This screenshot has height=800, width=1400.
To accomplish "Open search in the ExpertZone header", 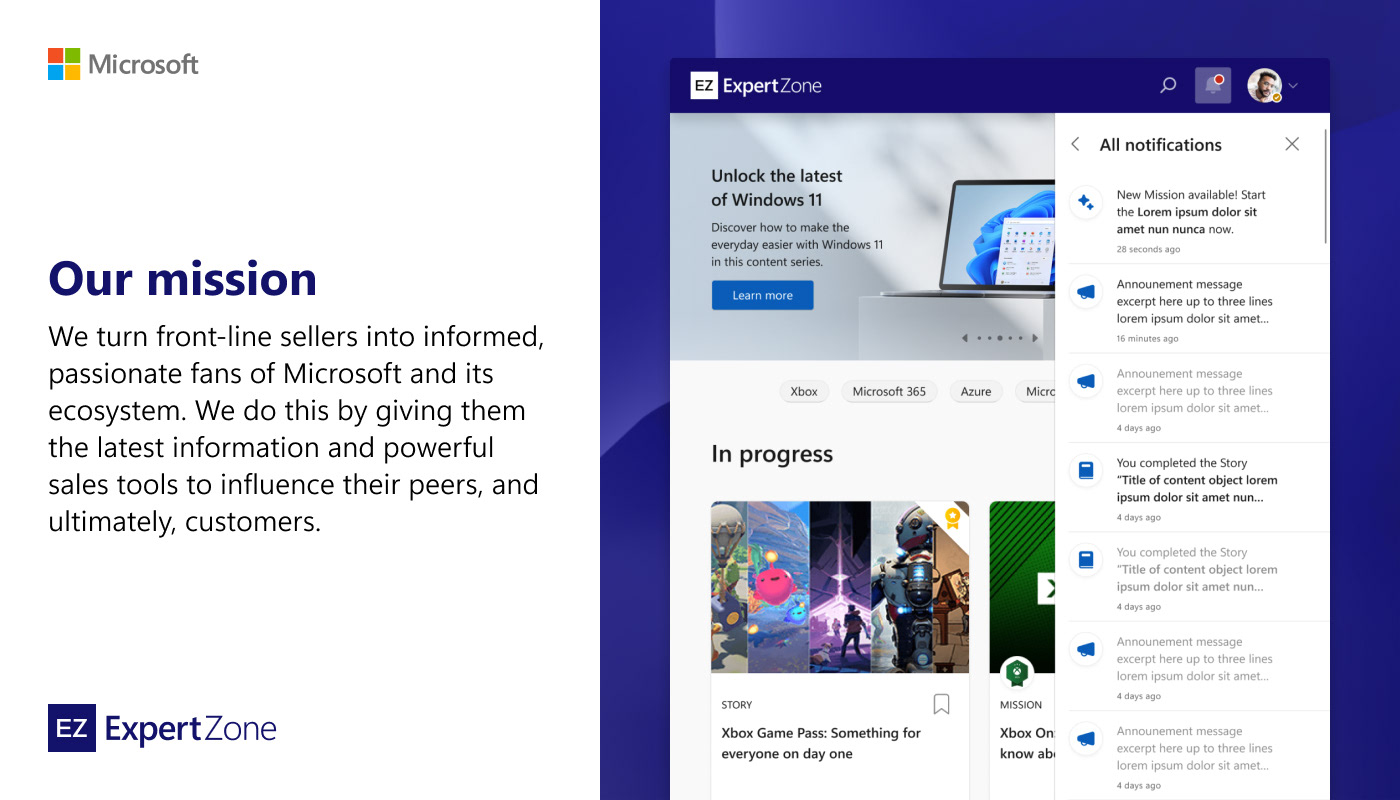I will pyautogui.click(x=1168, y=86).
